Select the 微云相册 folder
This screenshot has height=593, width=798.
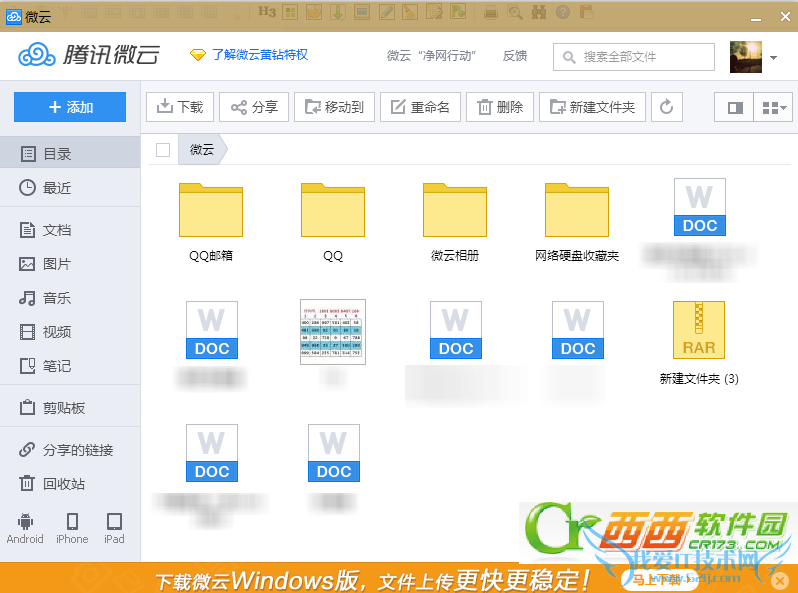pyautogui.click(x=454, y=222)
